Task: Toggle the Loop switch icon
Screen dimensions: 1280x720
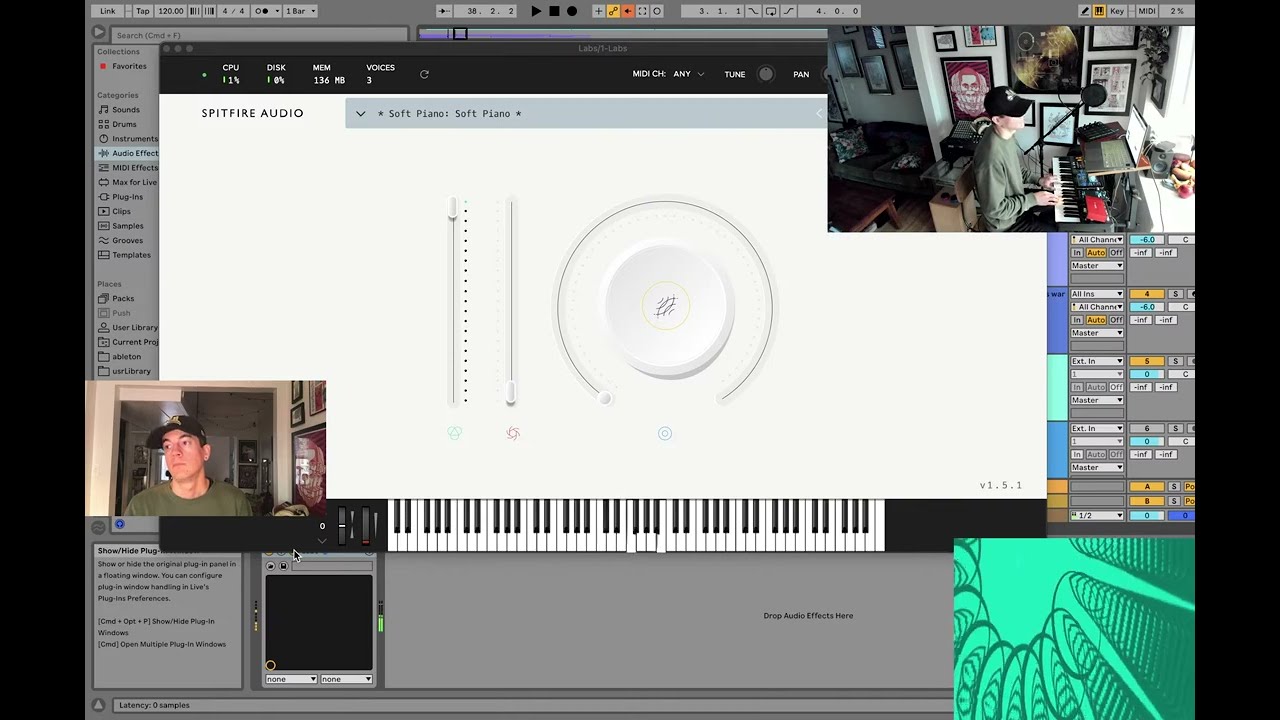Action: pos(772,11)
